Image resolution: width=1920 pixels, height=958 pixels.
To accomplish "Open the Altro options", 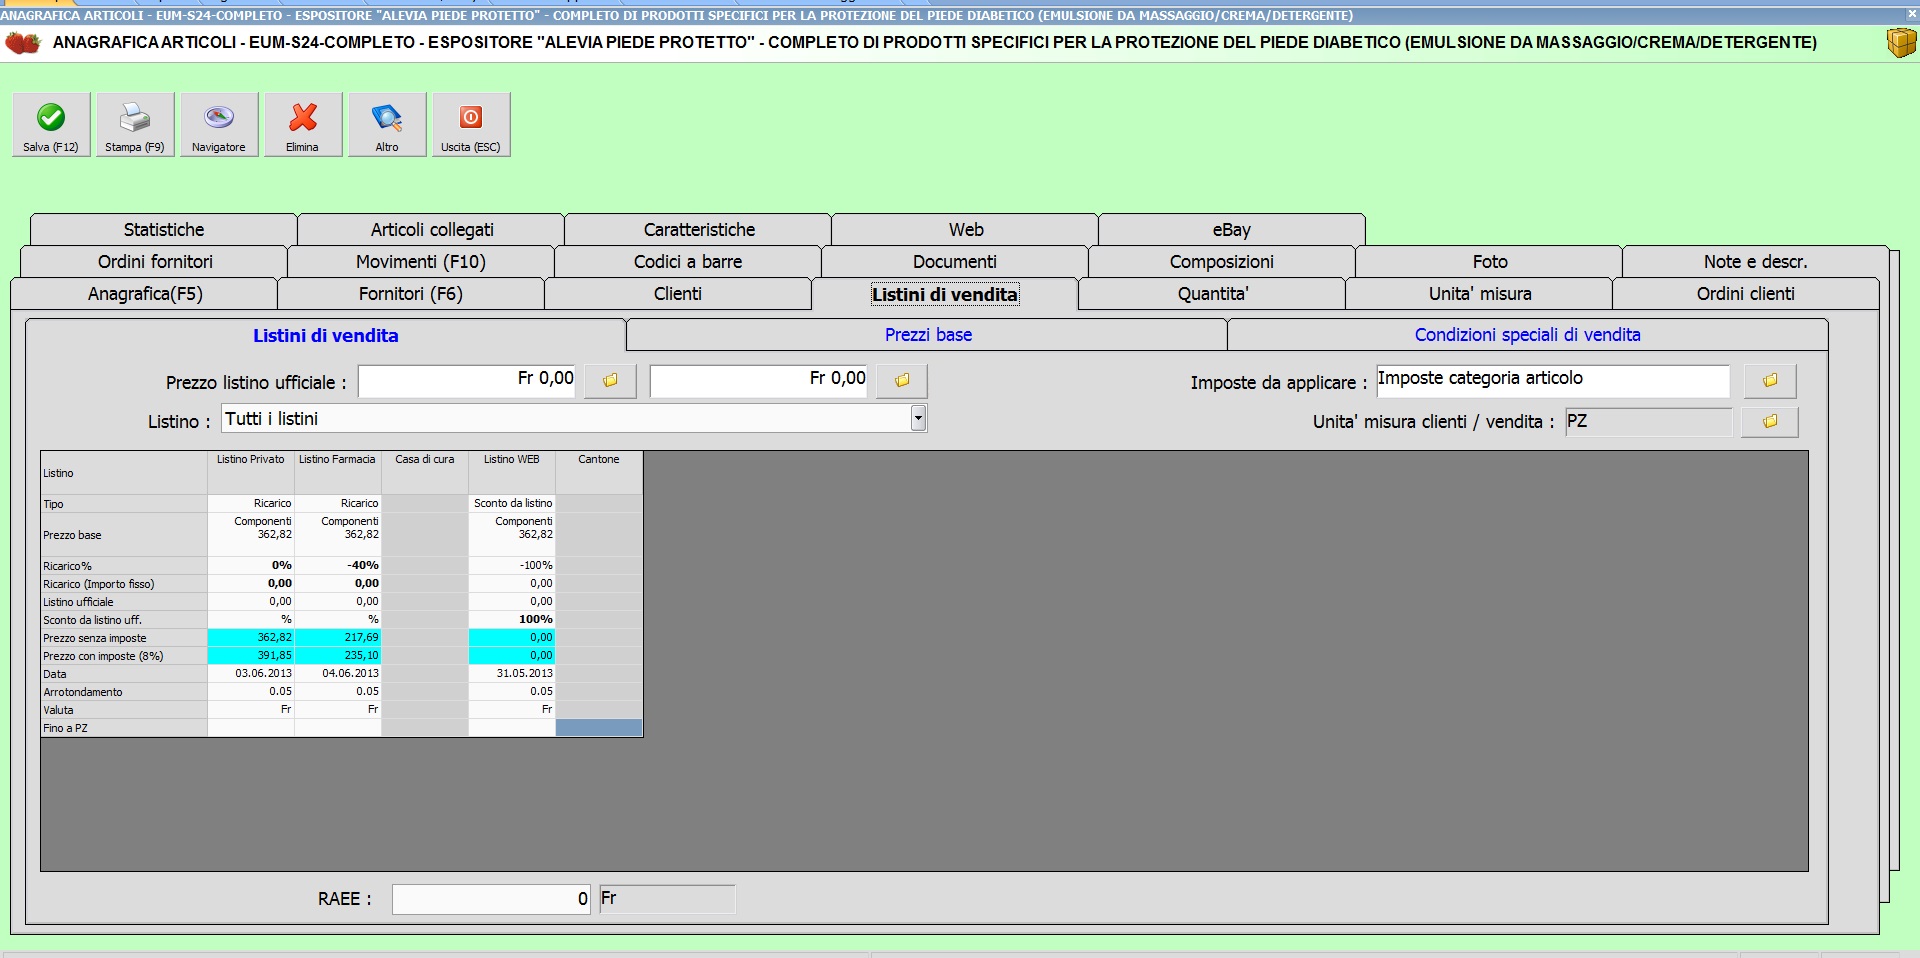I will pyautogui.click(x=387, y=125).
